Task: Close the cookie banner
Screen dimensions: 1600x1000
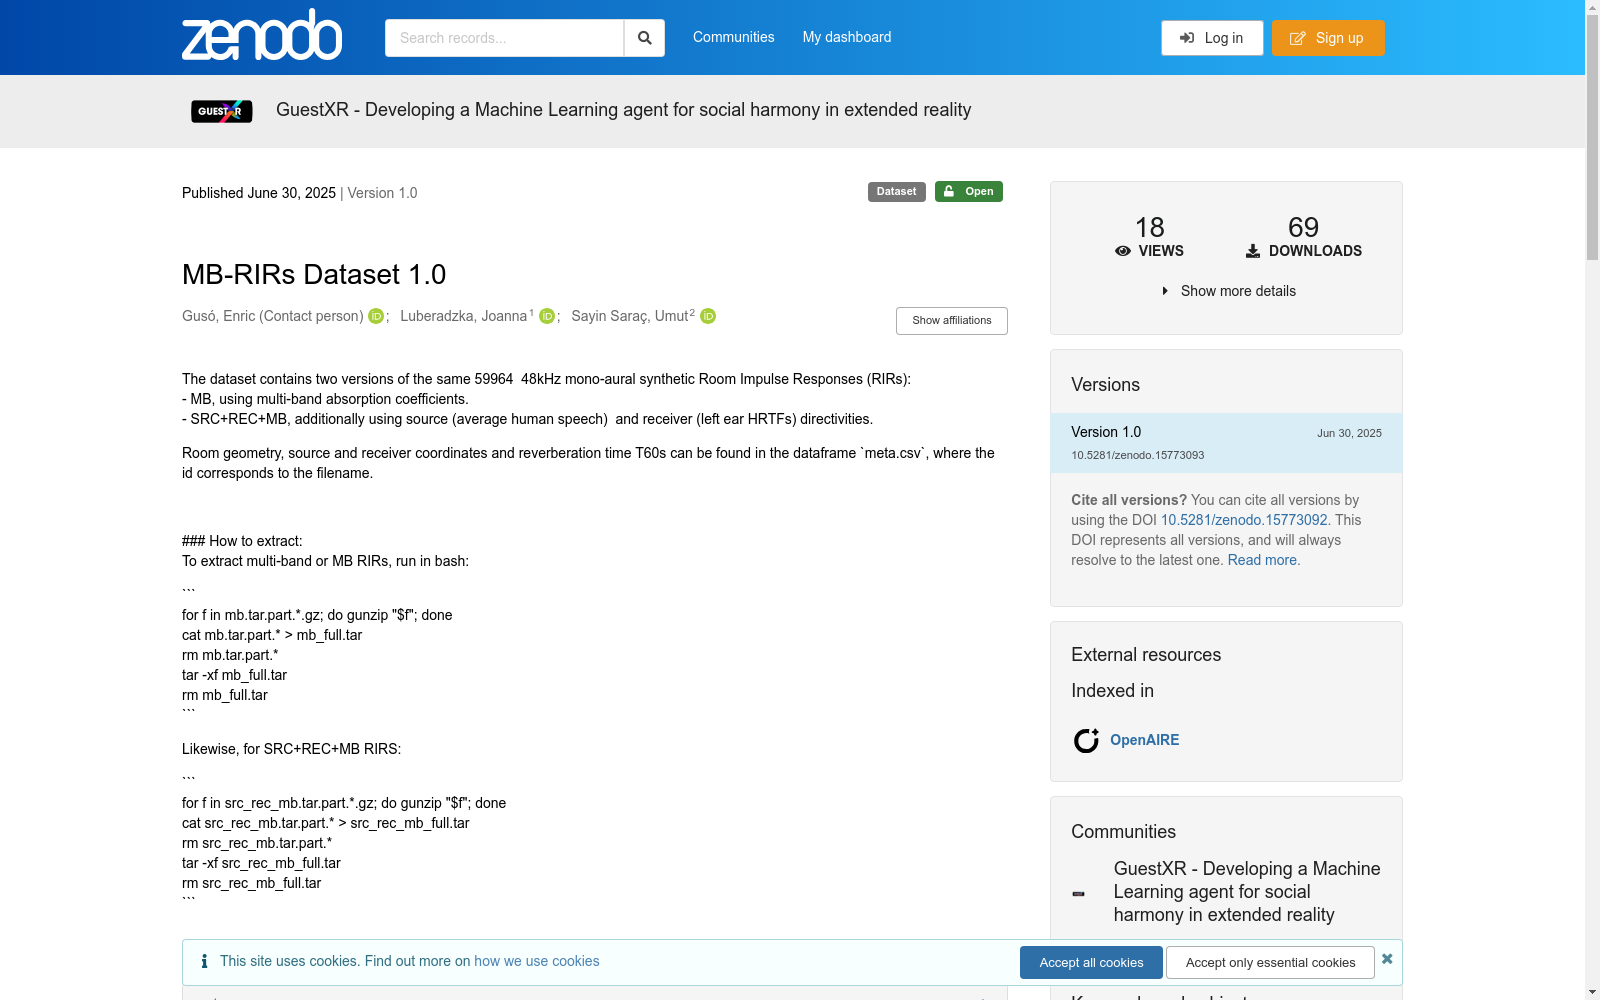Action: click(1387, 959)
